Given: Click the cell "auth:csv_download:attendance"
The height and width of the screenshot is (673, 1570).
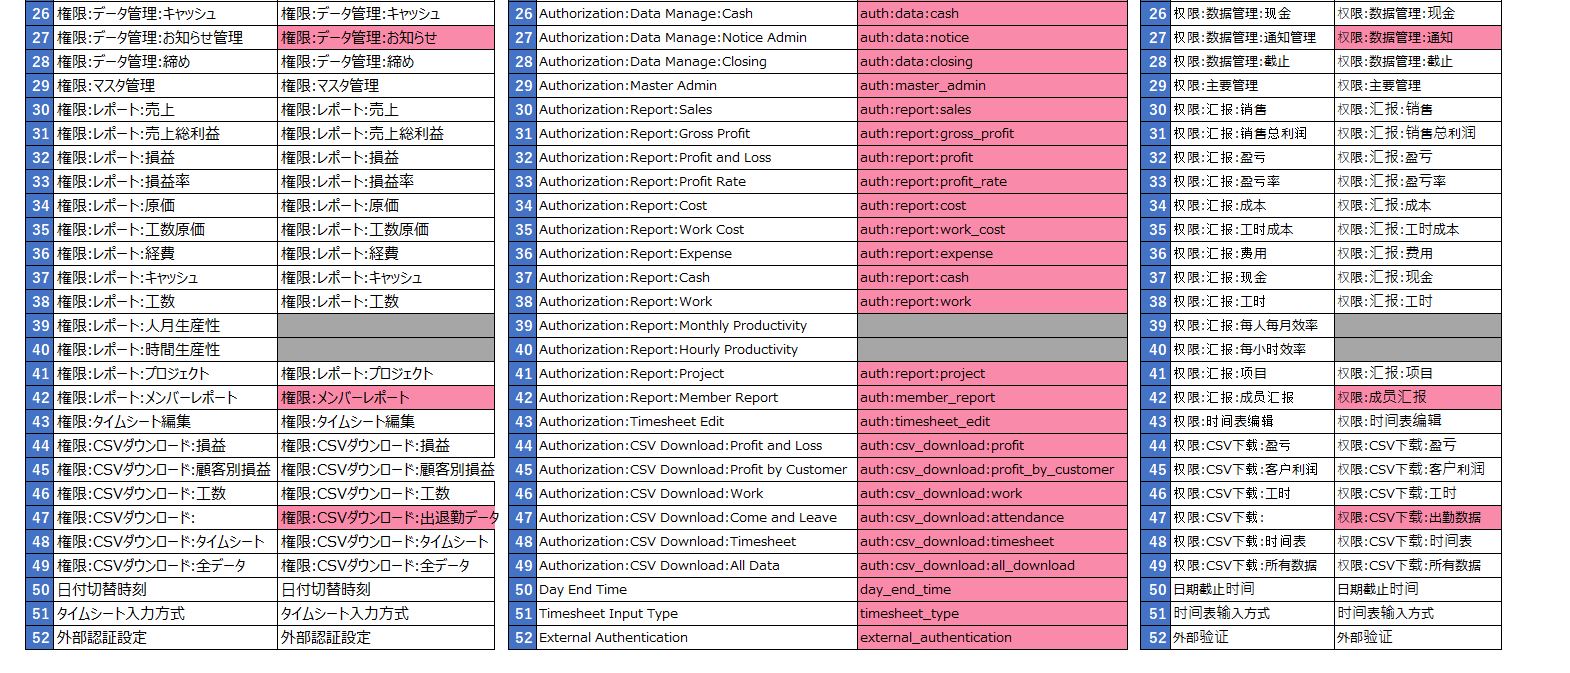Looking at the screenshot, I should [992, 518].
